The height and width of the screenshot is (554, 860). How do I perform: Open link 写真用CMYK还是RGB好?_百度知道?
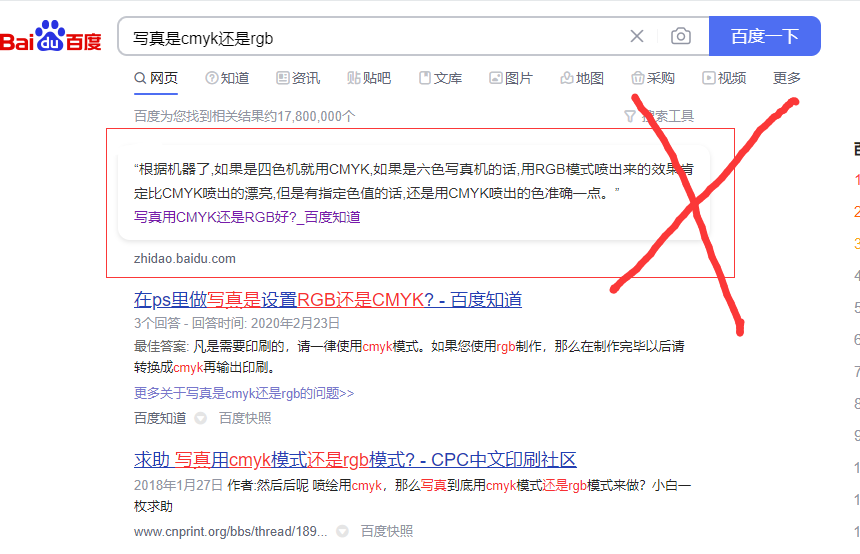(247, 217)
